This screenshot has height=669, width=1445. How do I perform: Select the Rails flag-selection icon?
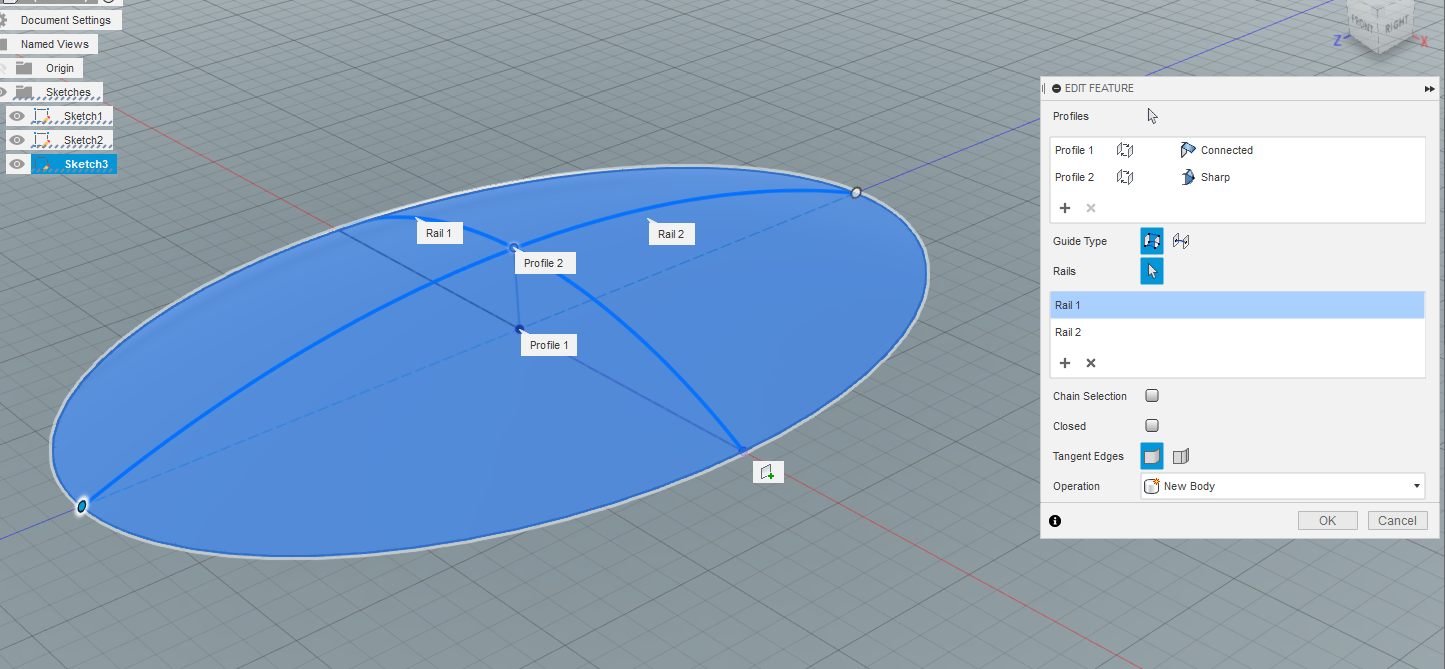[1151, 270]
